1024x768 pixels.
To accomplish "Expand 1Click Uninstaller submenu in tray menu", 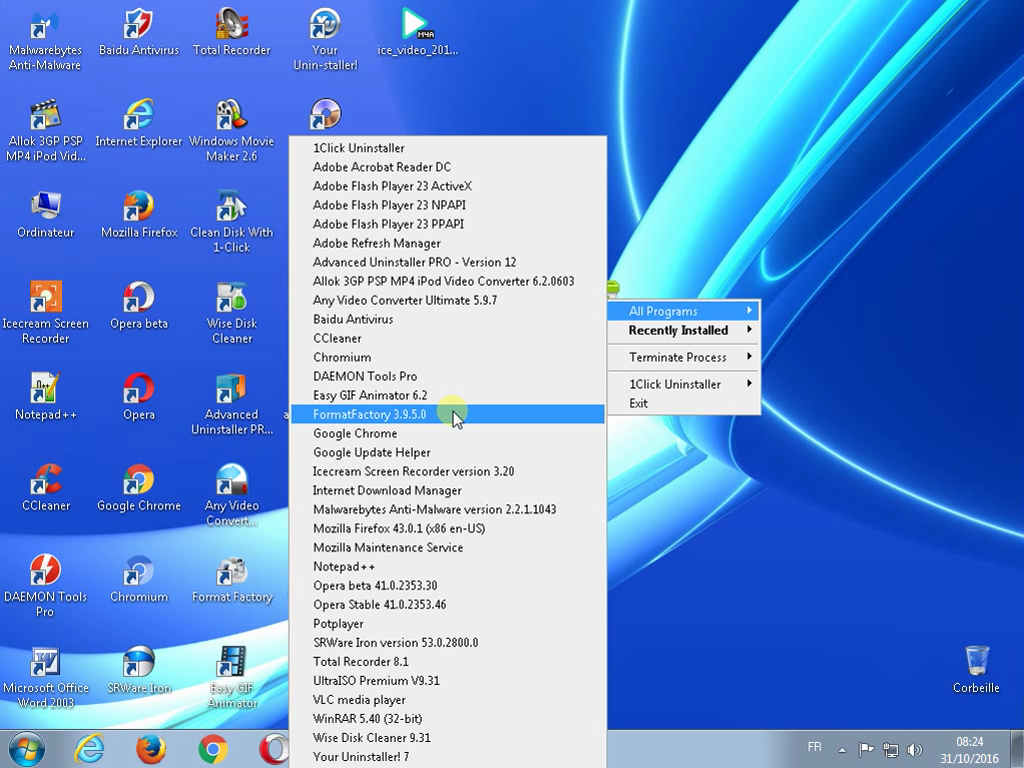I will (x=684, y=384).
